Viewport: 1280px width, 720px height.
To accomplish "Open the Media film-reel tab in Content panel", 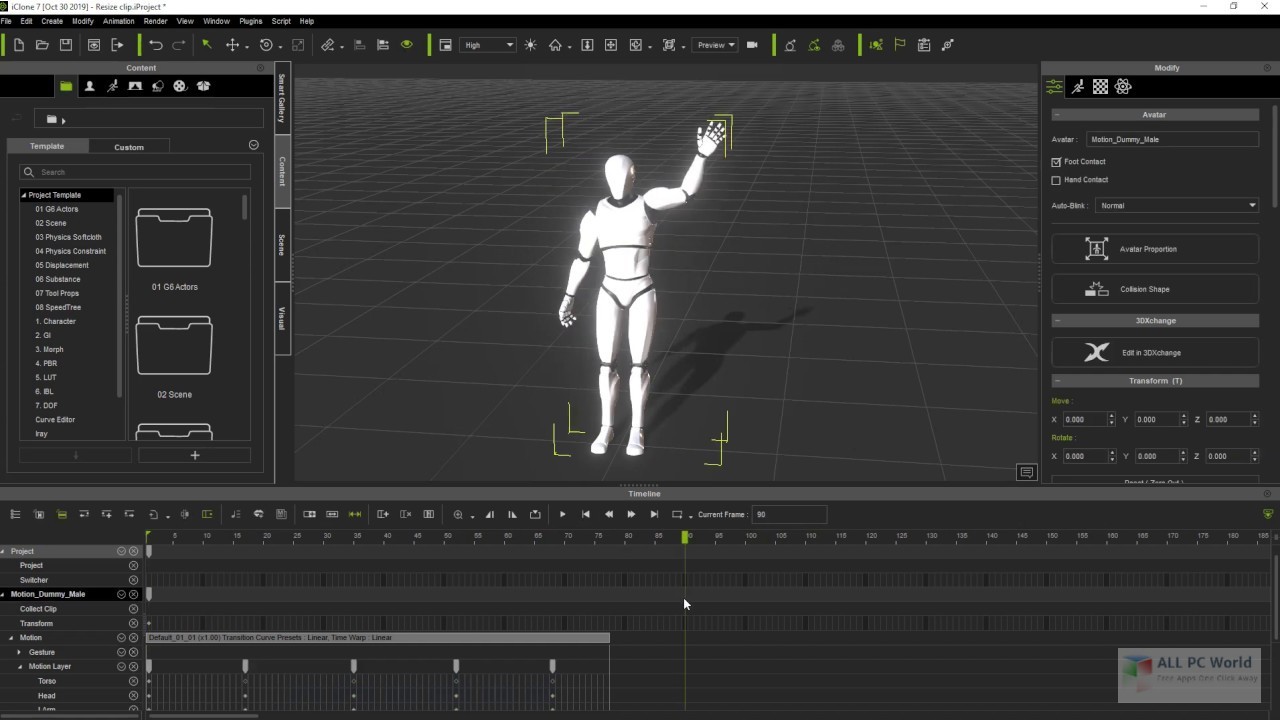I will tap(180, 86).
